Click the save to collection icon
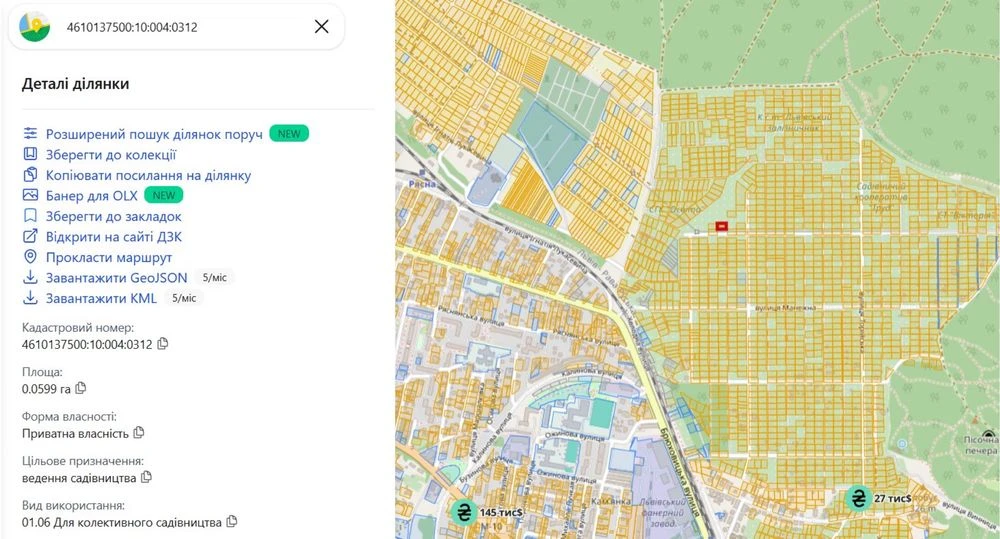 30,154
